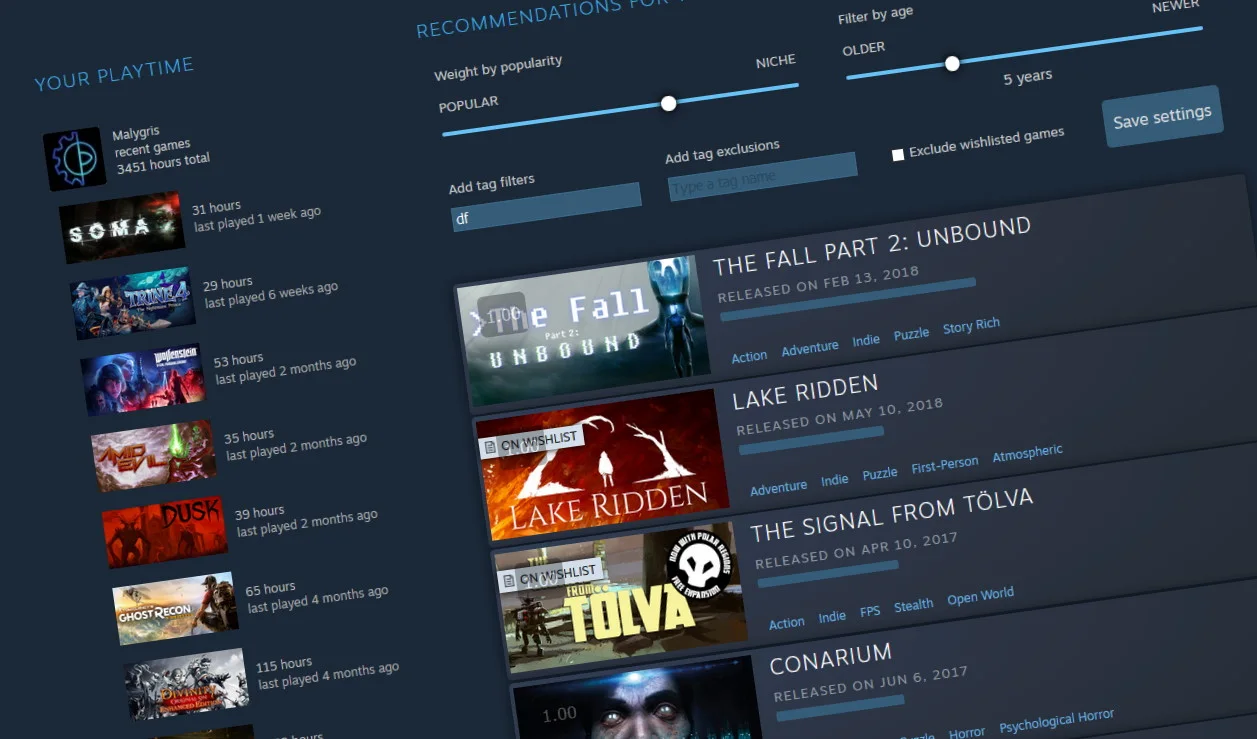Click the Filter by age slider handle
This screenshot has width=1257, height=739.
coord(952,63)
